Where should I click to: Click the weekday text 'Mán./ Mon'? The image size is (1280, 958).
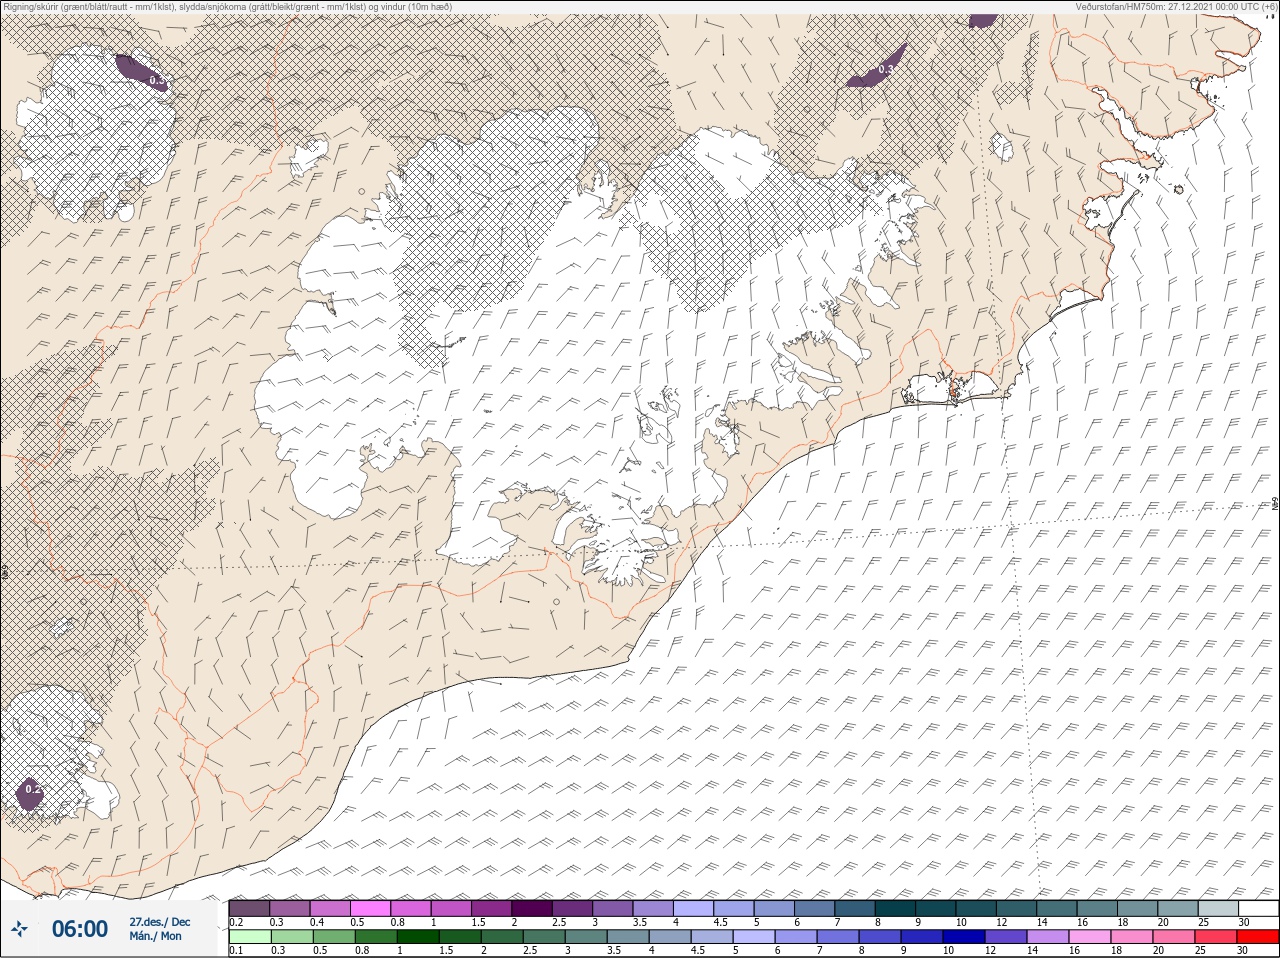point(155,936)
